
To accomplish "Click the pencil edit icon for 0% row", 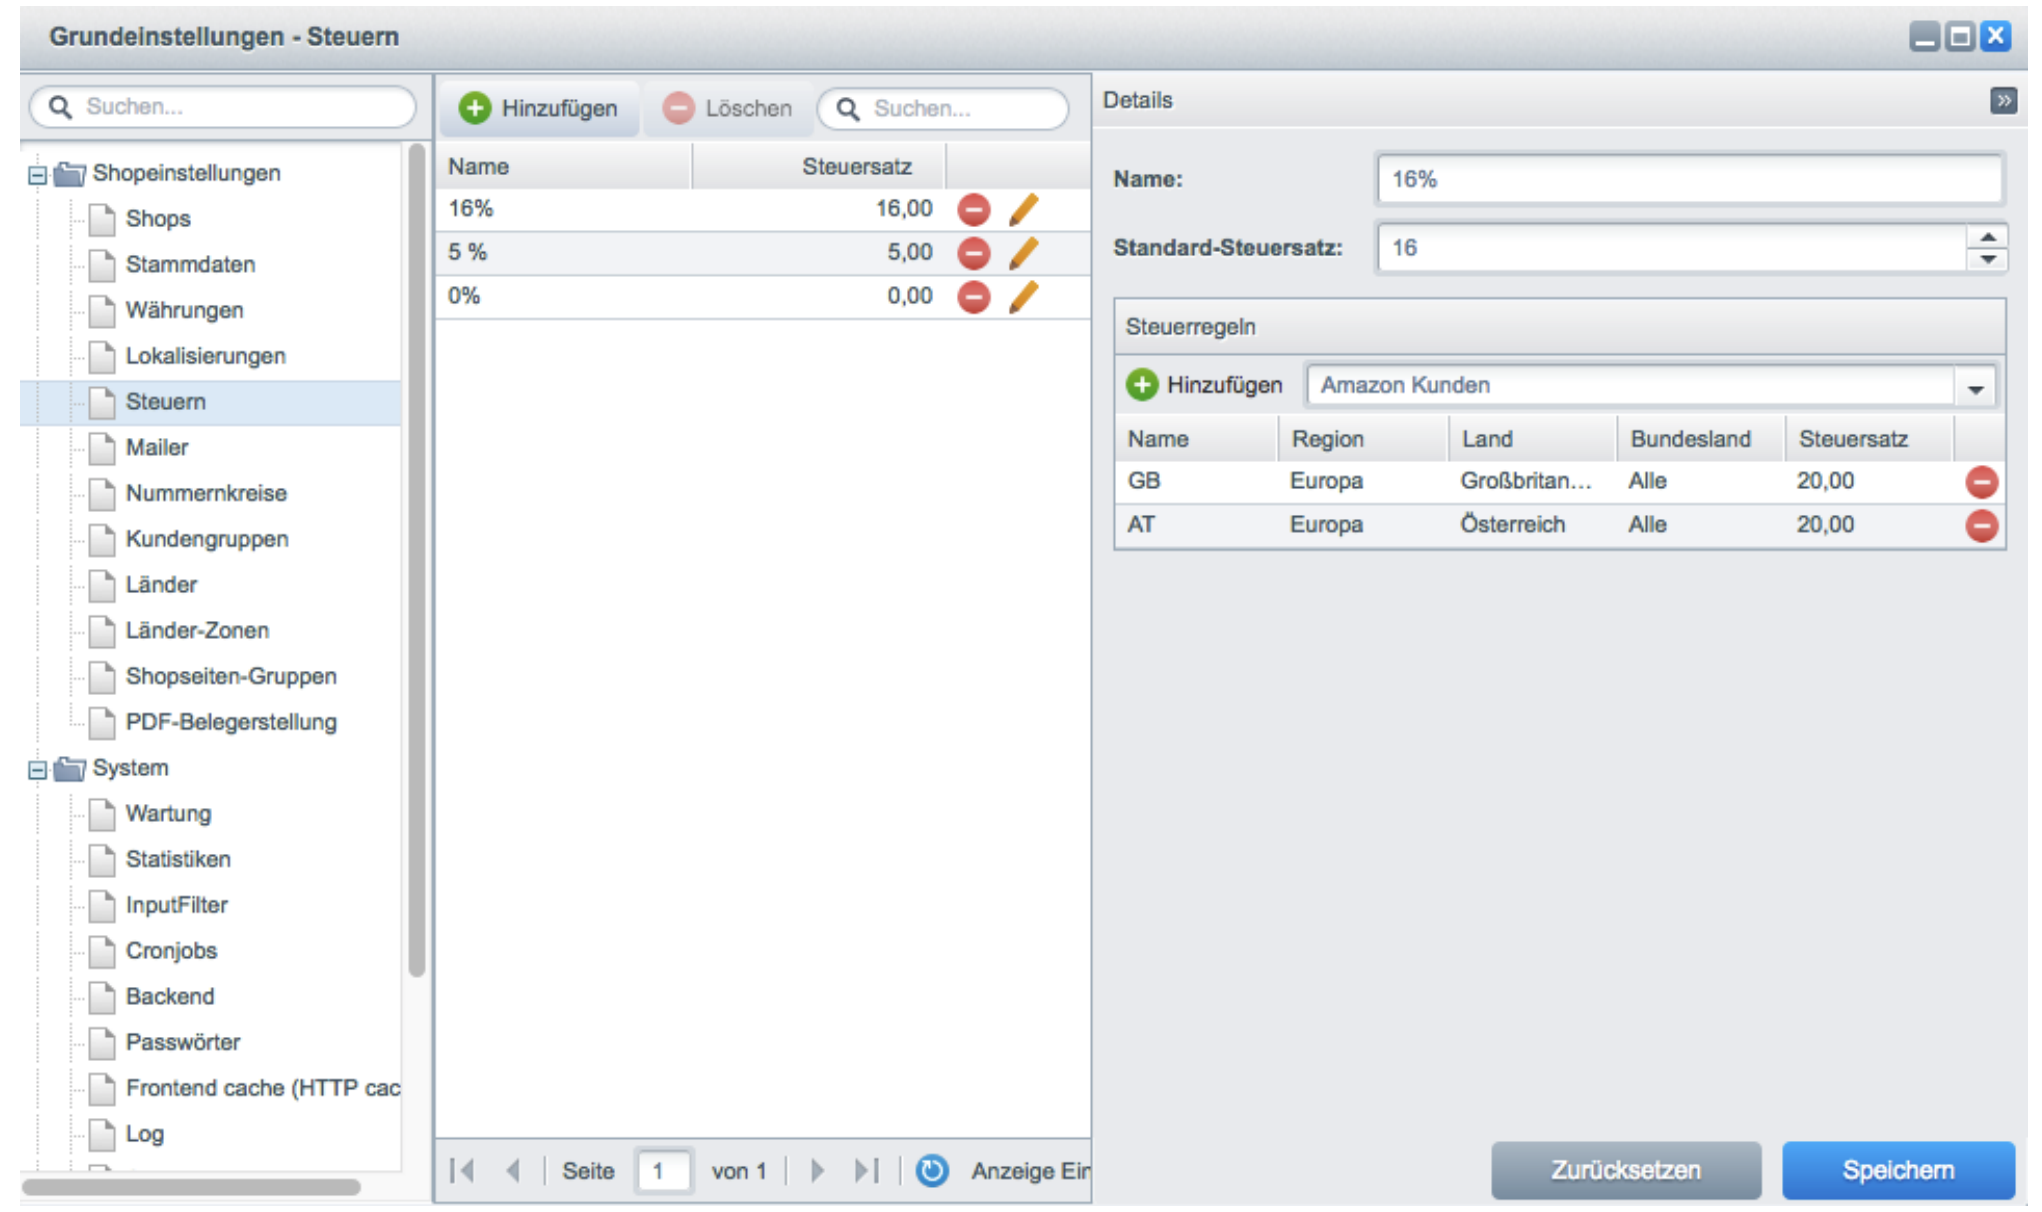I will (1023, 297).
